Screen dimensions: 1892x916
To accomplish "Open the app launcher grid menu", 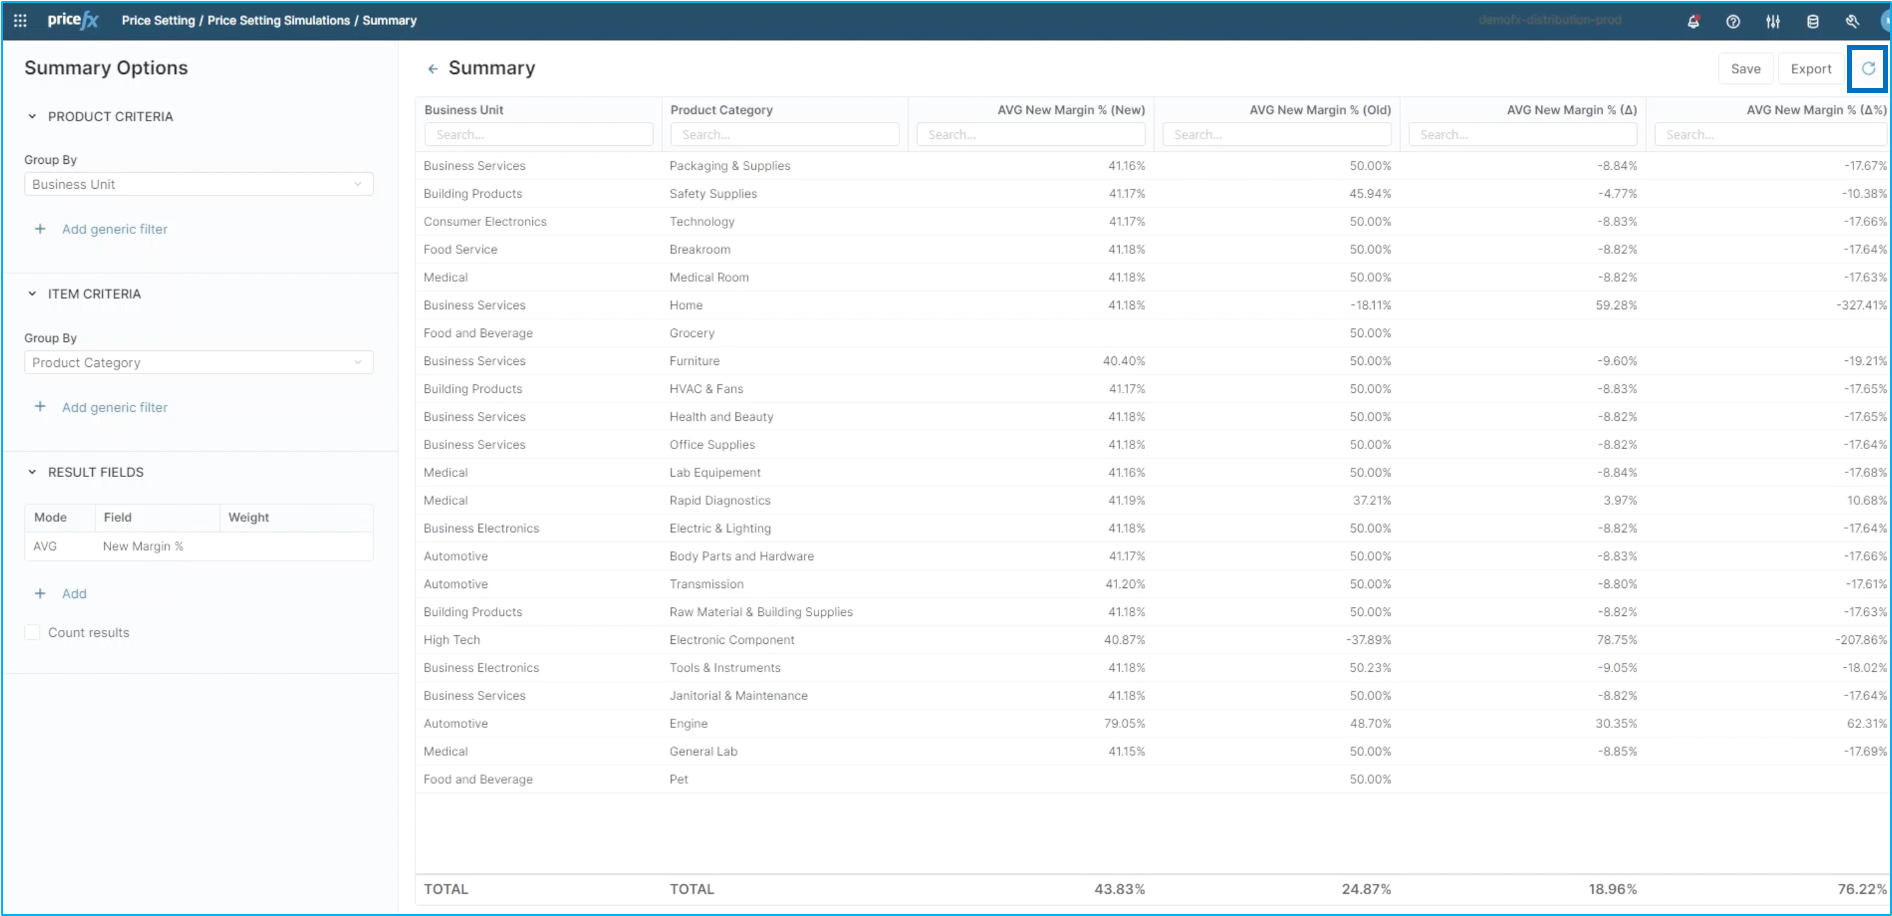I will 20,20.
